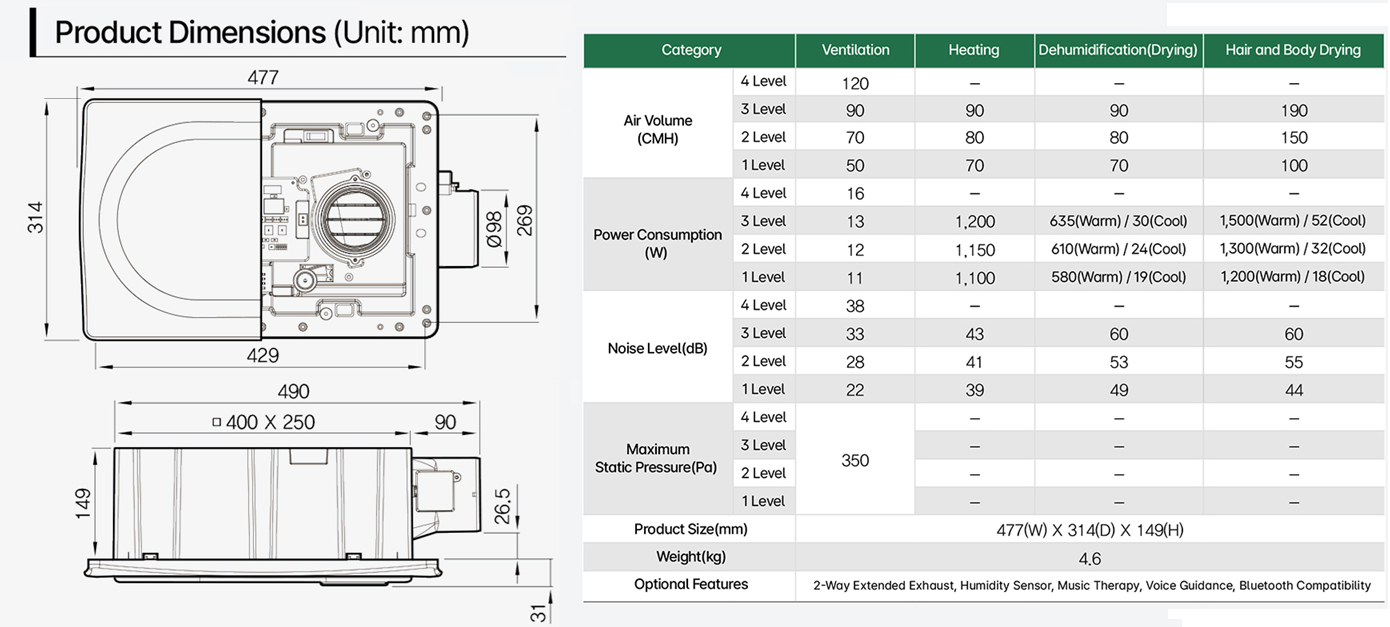The image size is (1390, 627).
Task: Click ventilation noise value 38
Action: tap(855, 306)
